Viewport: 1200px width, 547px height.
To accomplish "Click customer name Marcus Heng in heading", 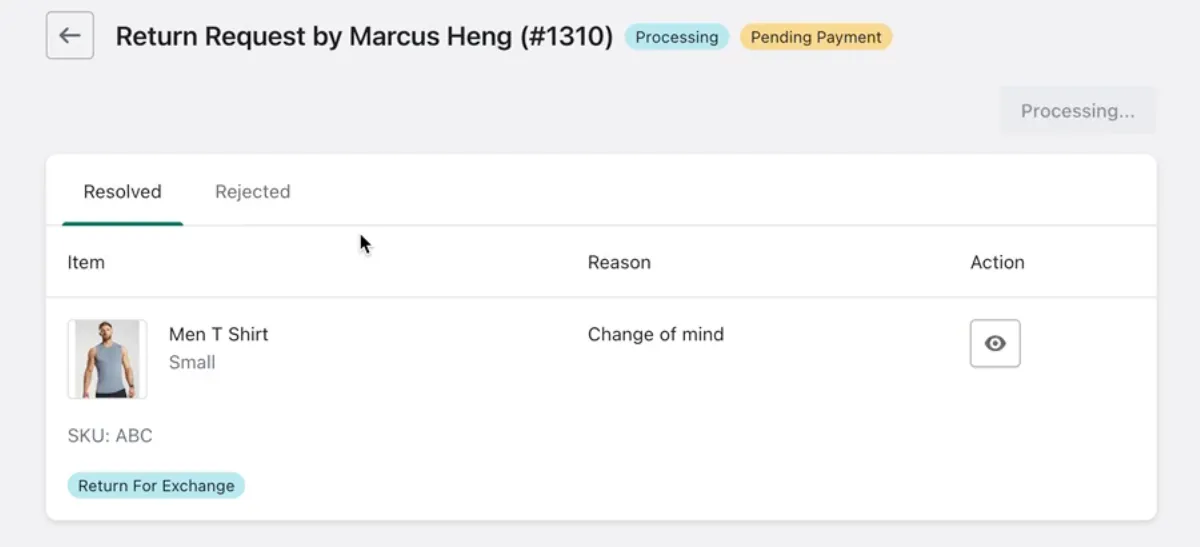I will [430, 37].
